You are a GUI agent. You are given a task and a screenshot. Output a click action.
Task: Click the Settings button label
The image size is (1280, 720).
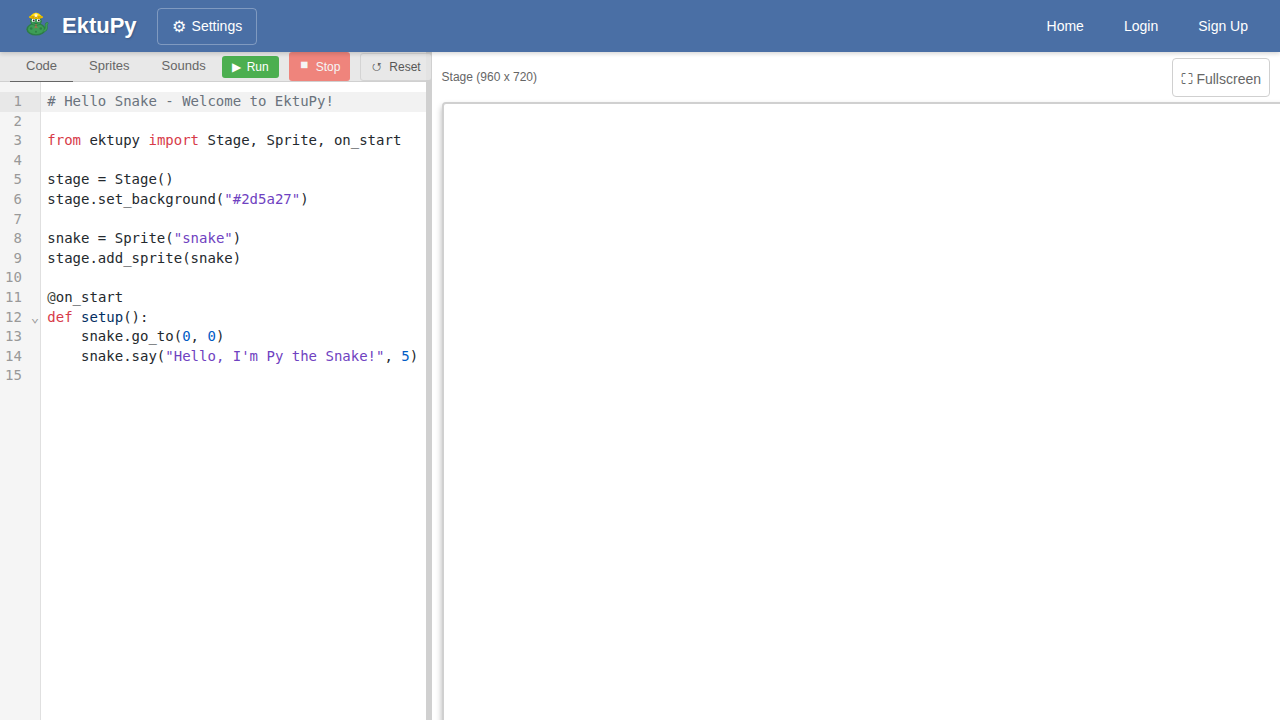coord(216,26)
